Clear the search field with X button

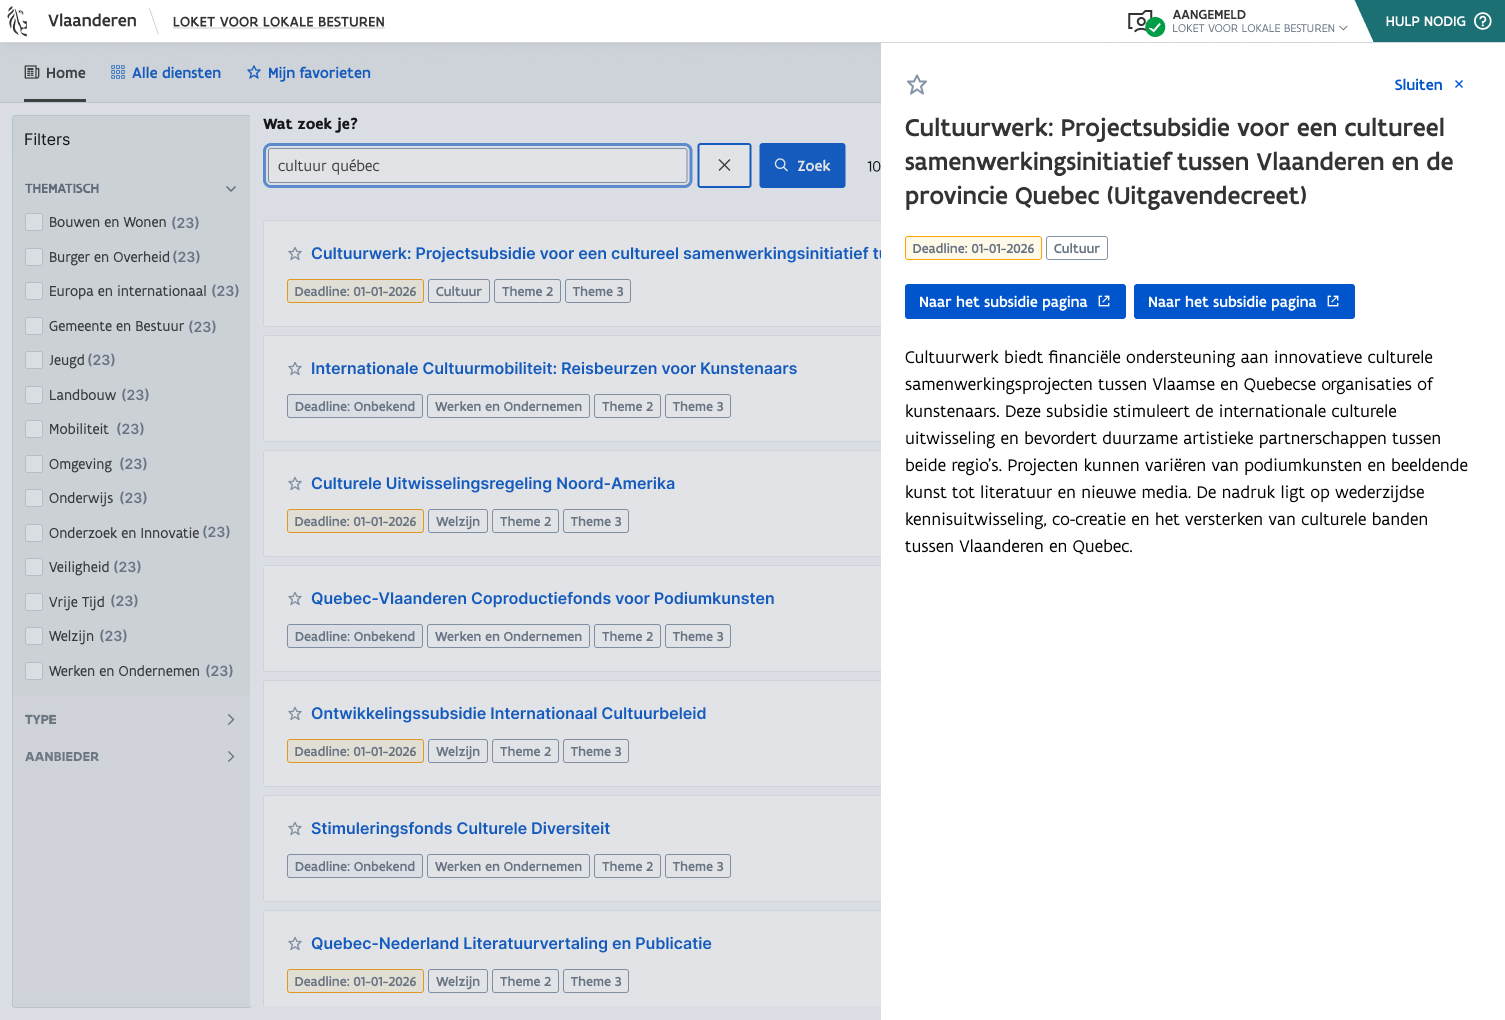724,166
